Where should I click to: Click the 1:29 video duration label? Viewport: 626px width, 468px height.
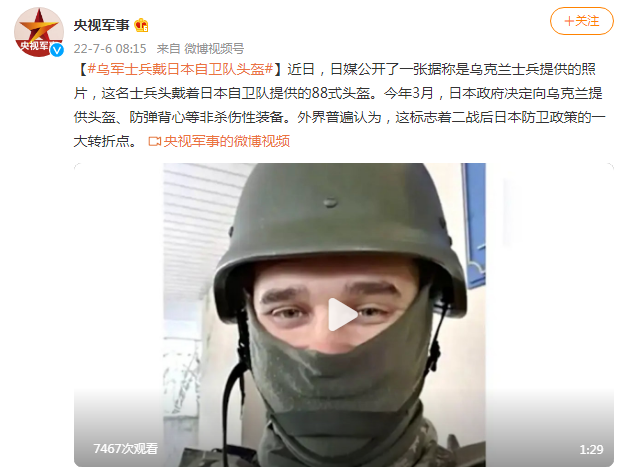[591, 450]
